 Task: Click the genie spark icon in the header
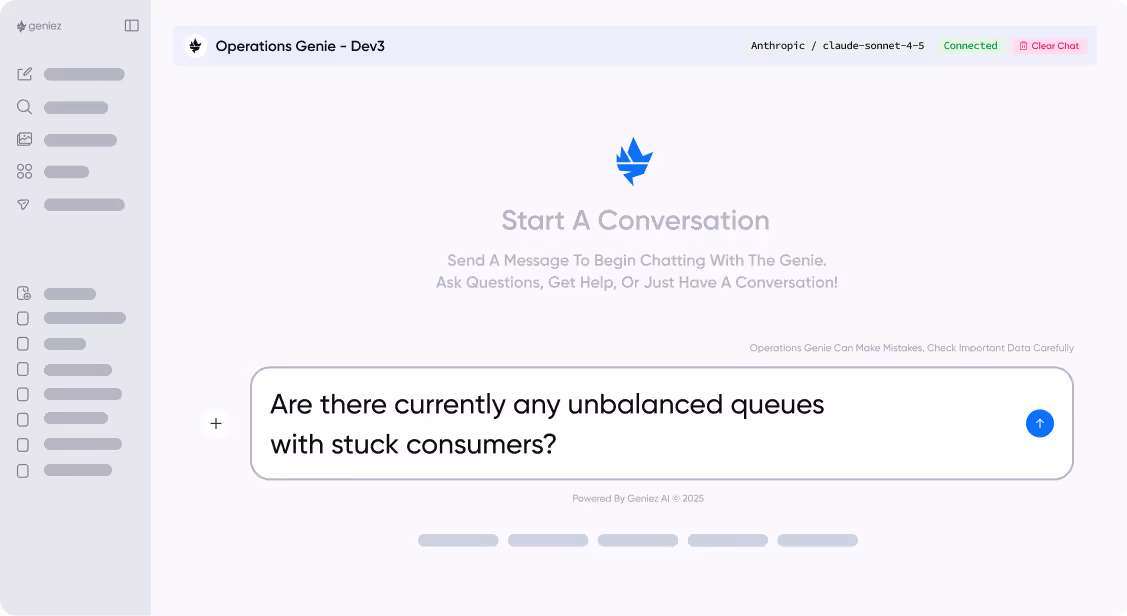tap(196, 45)
